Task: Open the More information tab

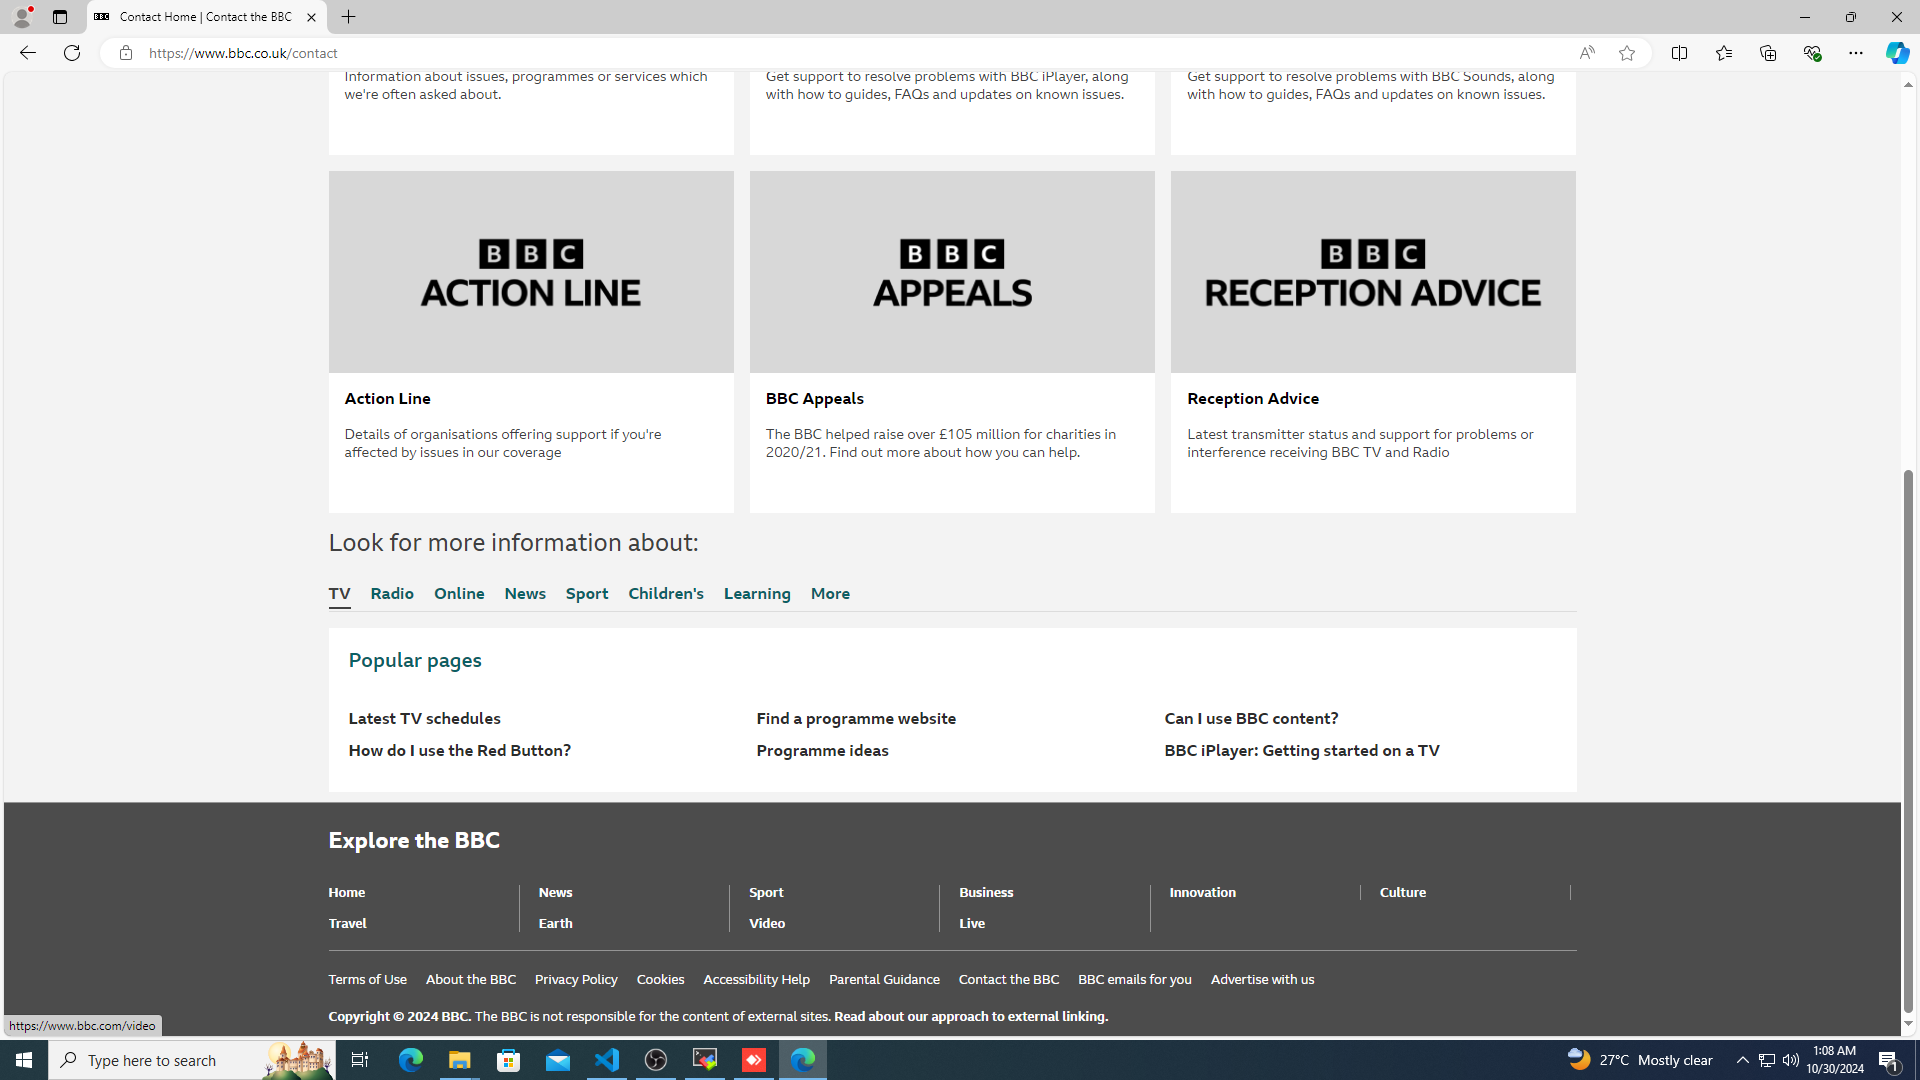Action: [830, 594]
